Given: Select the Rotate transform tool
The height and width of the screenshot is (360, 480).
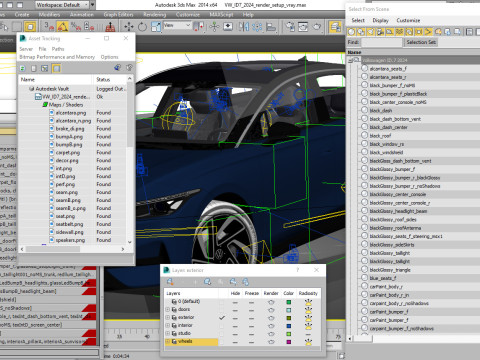Looking at the screenshot, I should point(142,27).
